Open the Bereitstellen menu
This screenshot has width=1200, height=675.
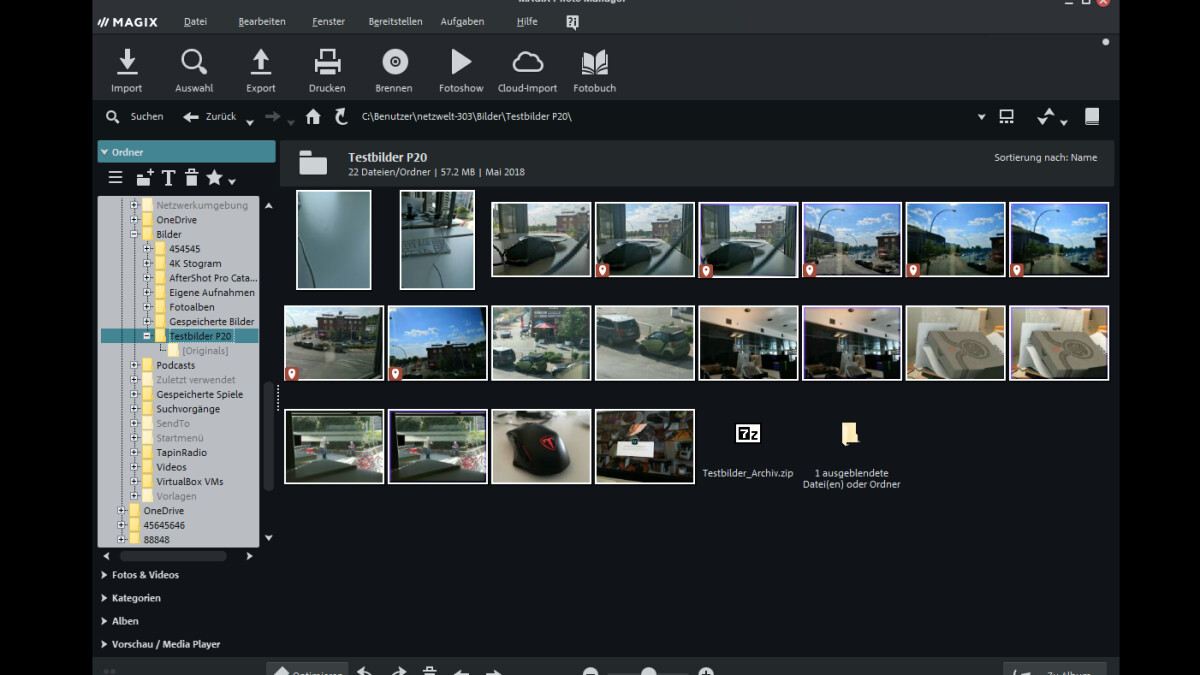(395, 21)
